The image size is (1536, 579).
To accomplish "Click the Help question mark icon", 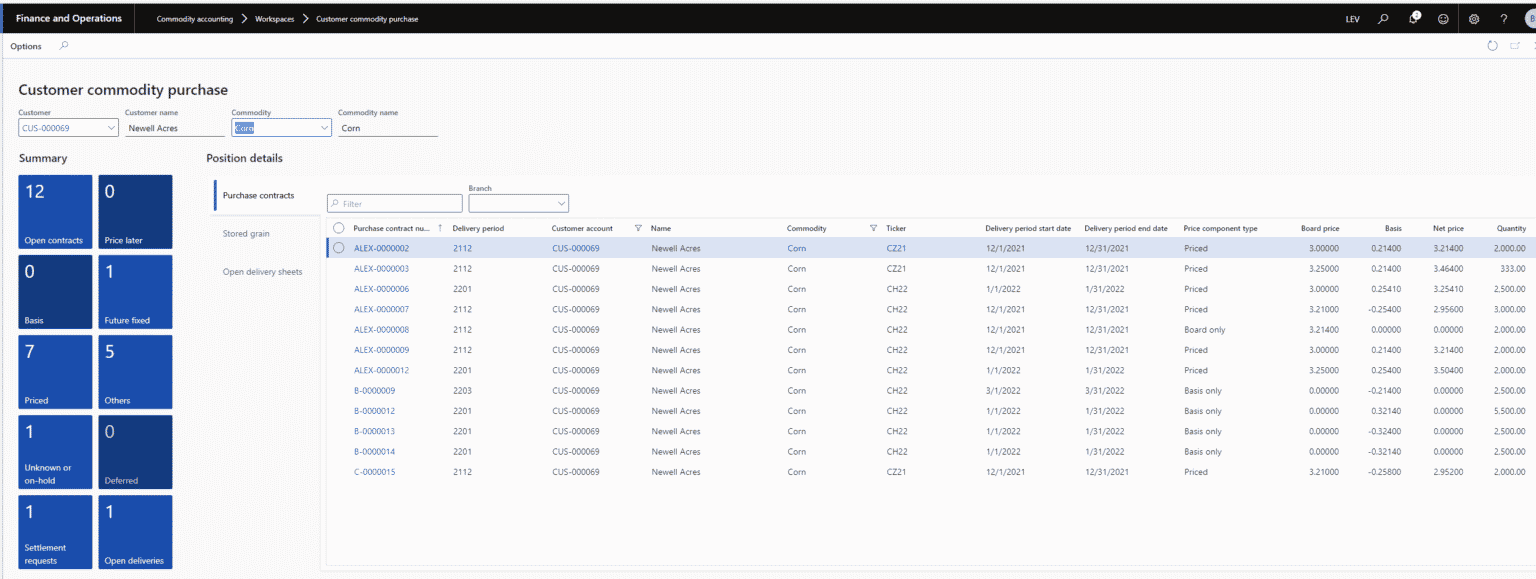I will tap(1502, 18).
